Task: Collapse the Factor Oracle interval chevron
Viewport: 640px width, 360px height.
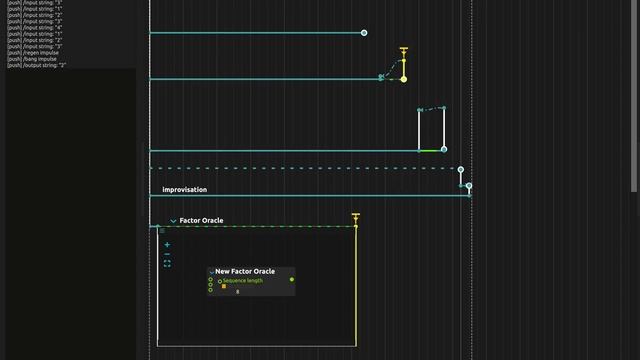Action: click(x=173, y=221)
